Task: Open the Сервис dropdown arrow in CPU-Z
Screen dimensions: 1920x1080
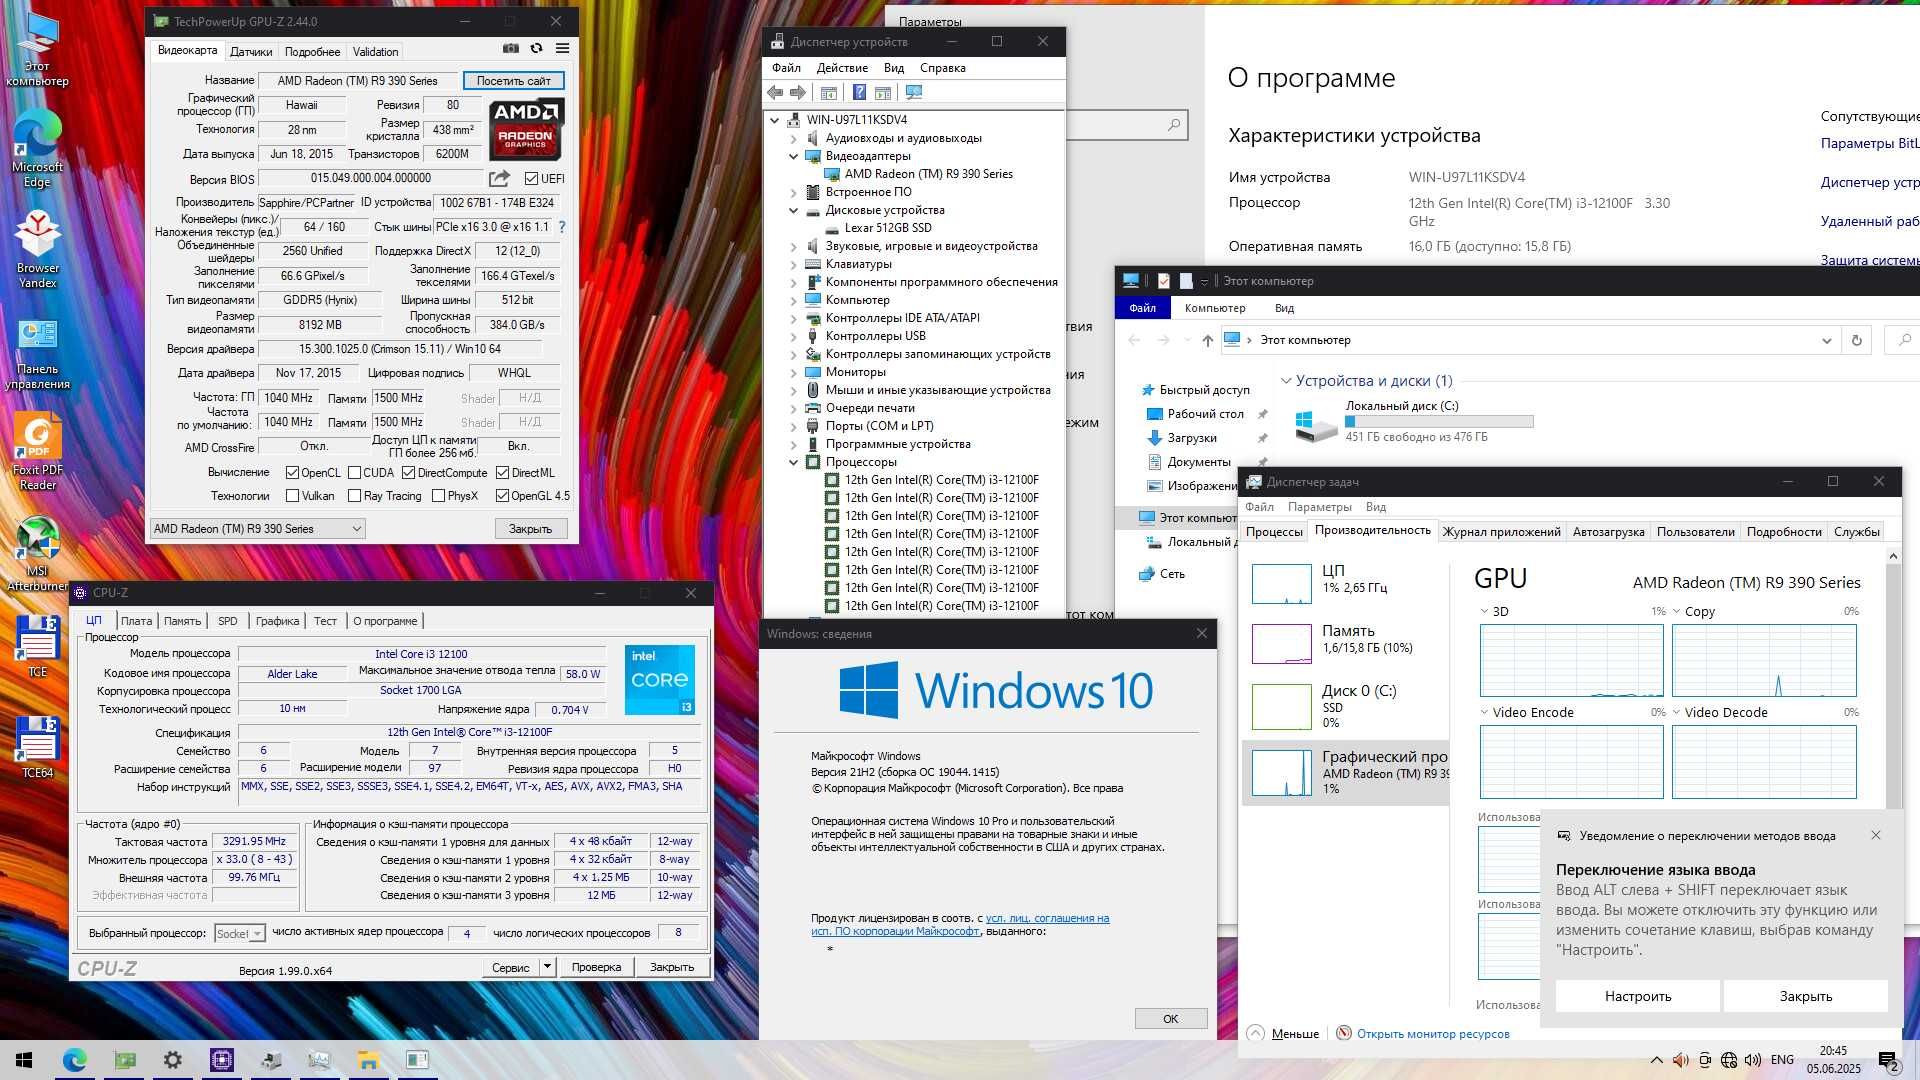Action: 547,967
